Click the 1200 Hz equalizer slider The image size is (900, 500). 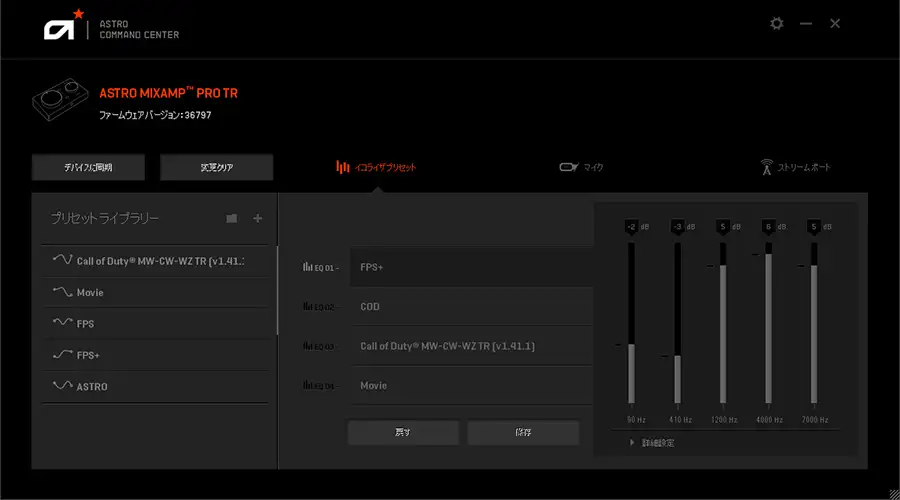(723, 323)
